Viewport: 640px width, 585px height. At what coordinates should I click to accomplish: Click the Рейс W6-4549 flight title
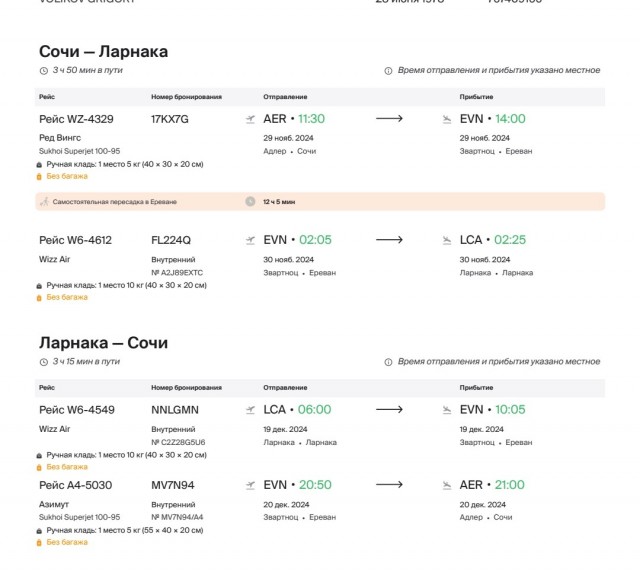[x=77, y=410]
